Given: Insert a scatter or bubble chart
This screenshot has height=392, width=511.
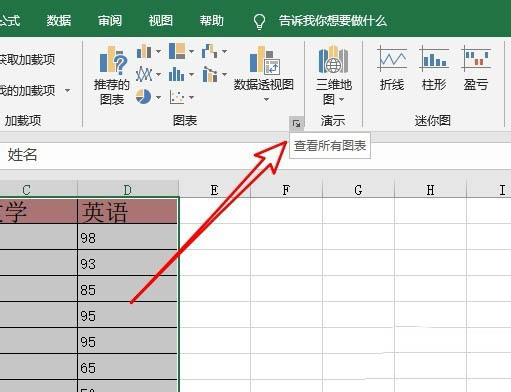Looking at the screenshot, I should 177,97.
